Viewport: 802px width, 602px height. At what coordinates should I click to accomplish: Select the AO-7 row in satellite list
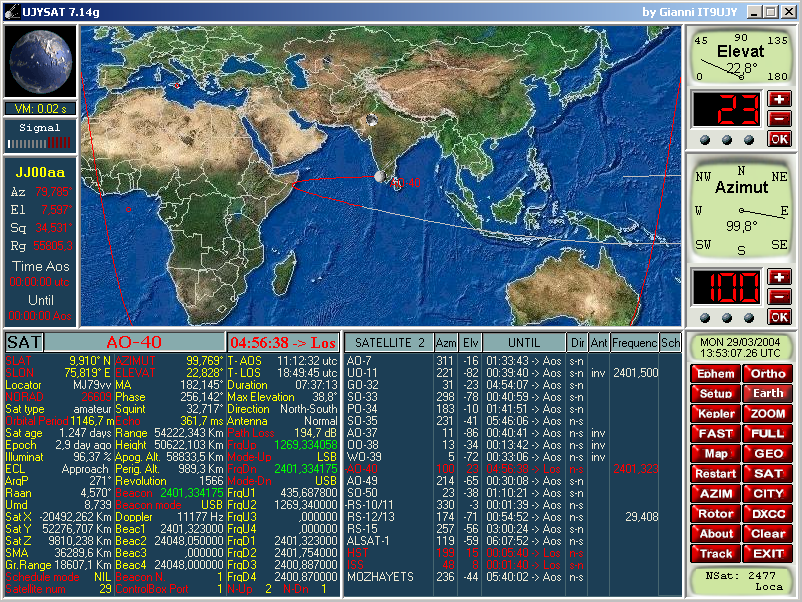pos(513,361)
